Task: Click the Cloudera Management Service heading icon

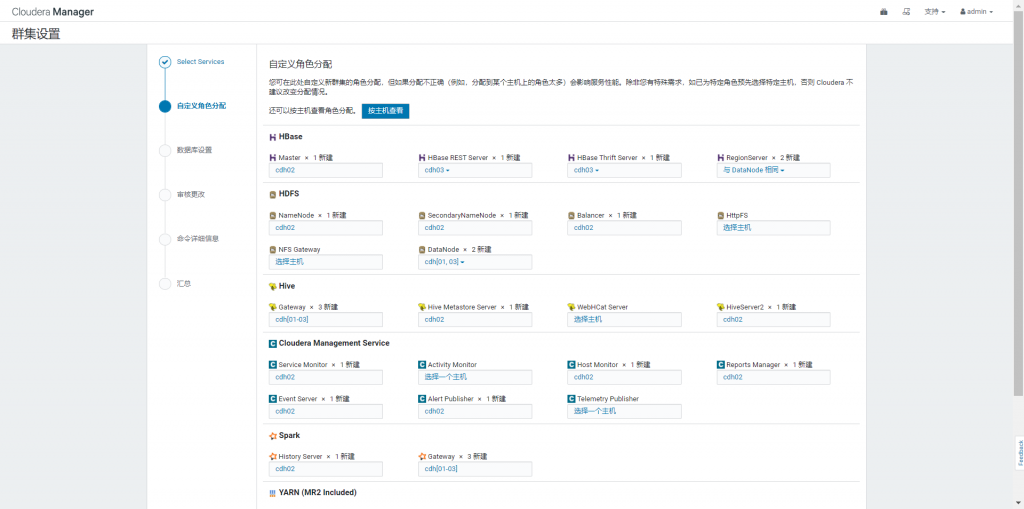Action: (273, 343)
